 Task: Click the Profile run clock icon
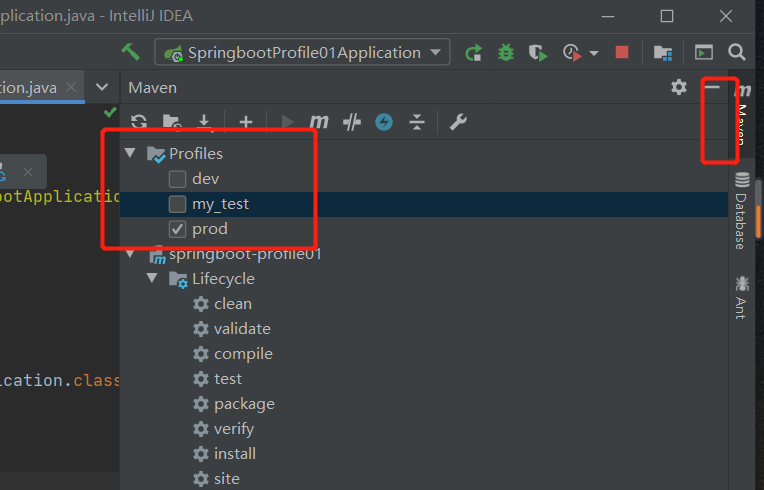coord(572,52)
